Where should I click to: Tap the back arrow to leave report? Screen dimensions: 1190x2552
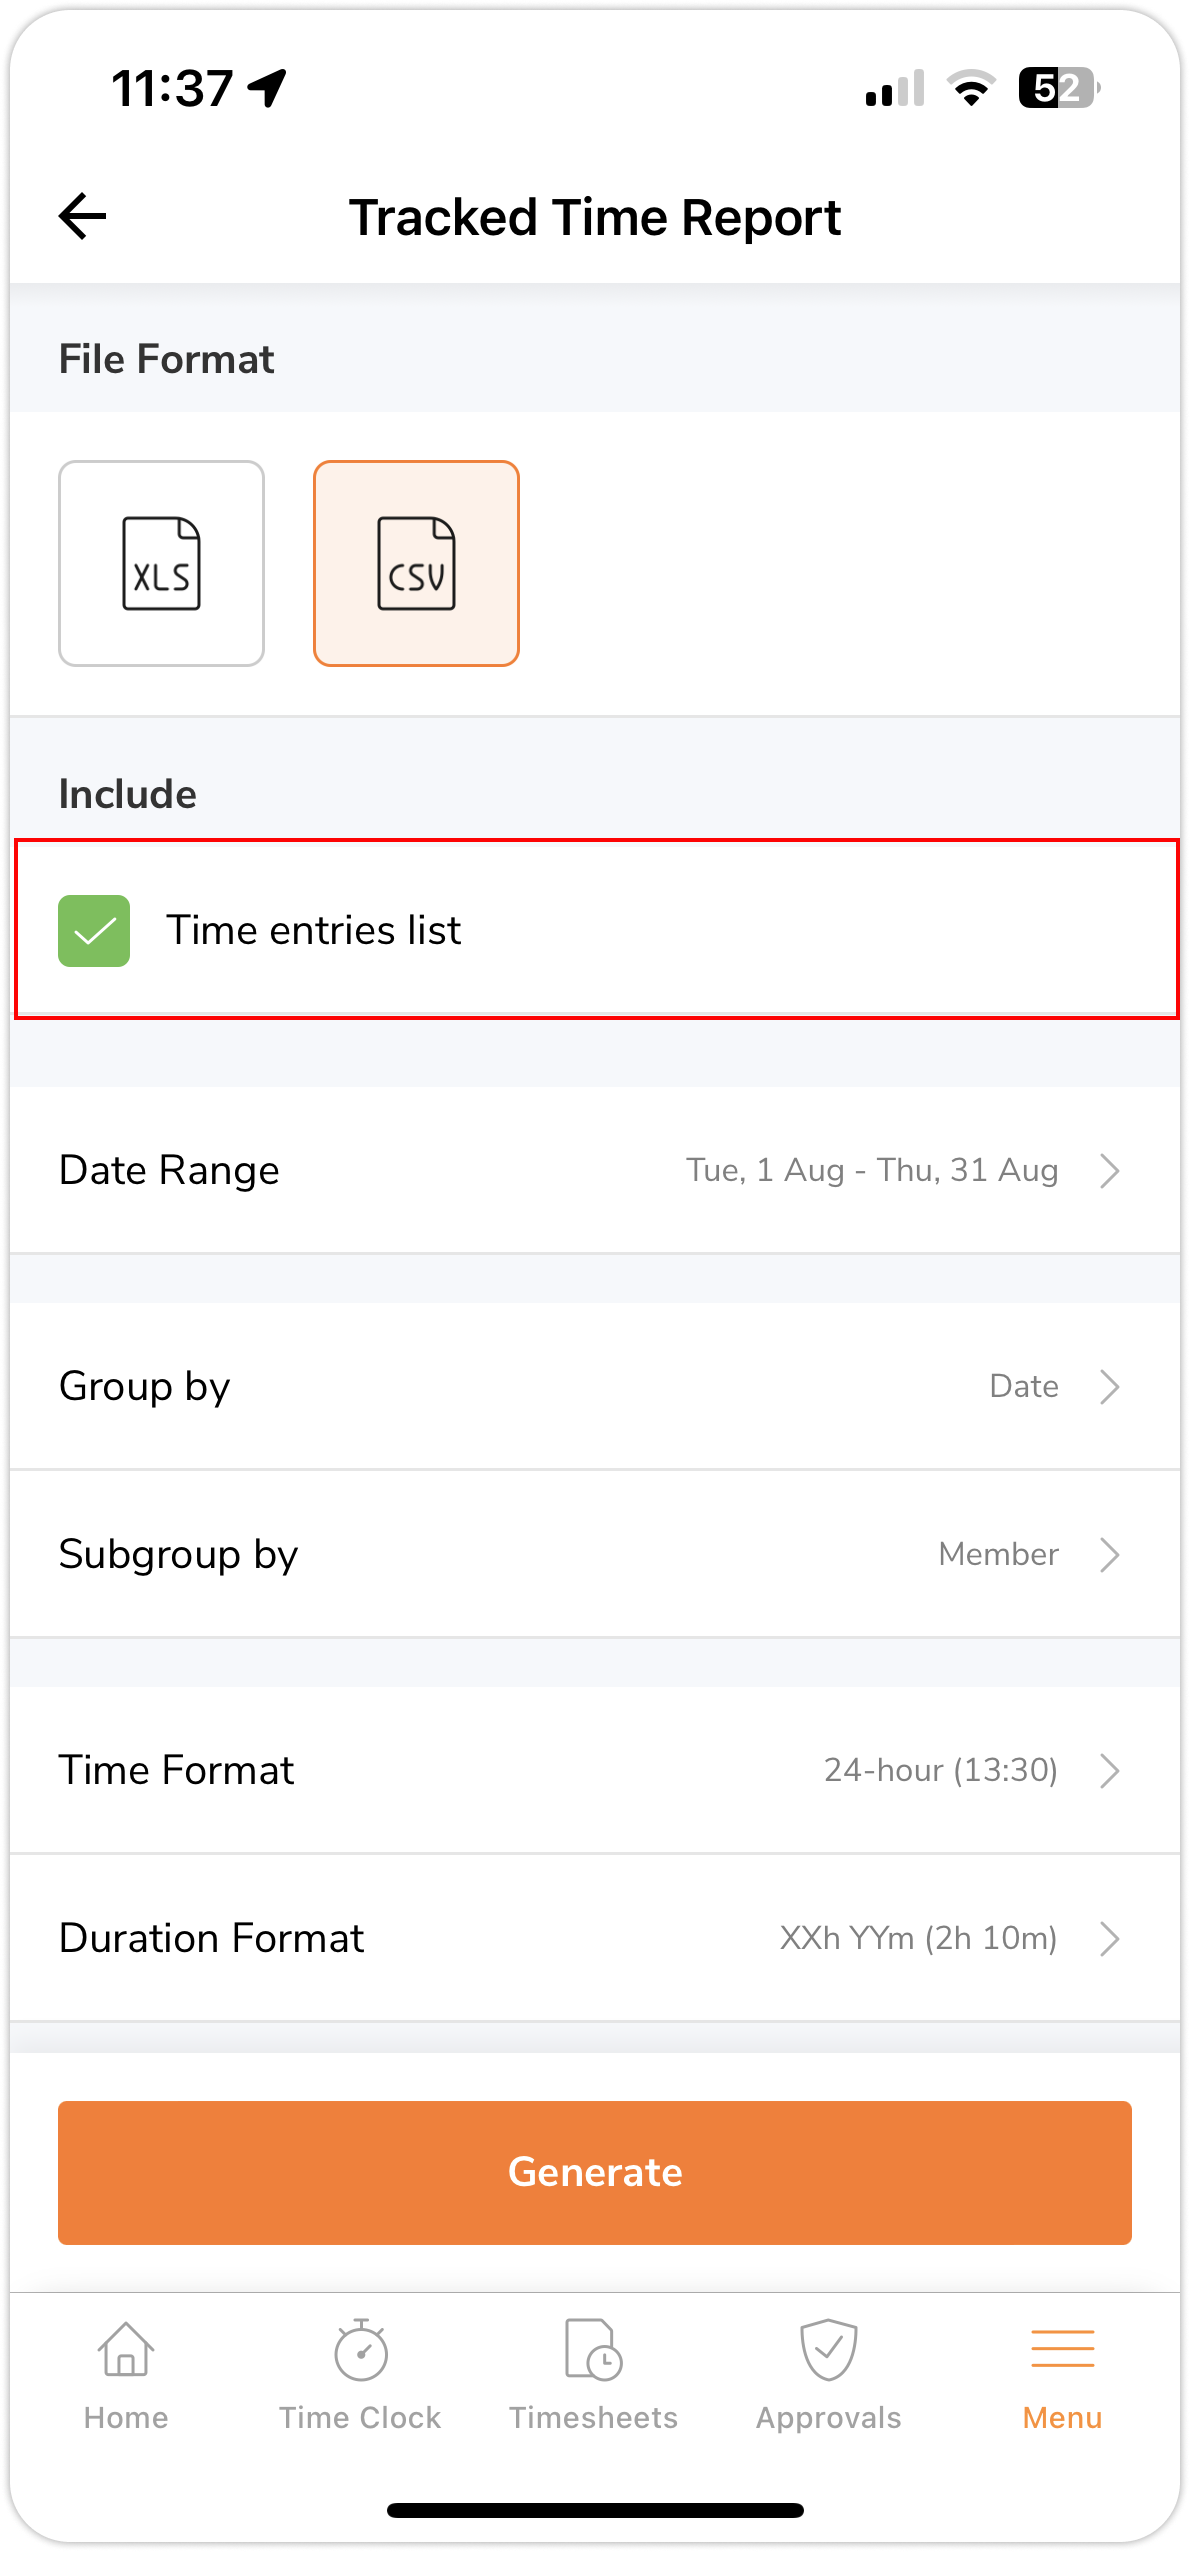coord(80,214)
